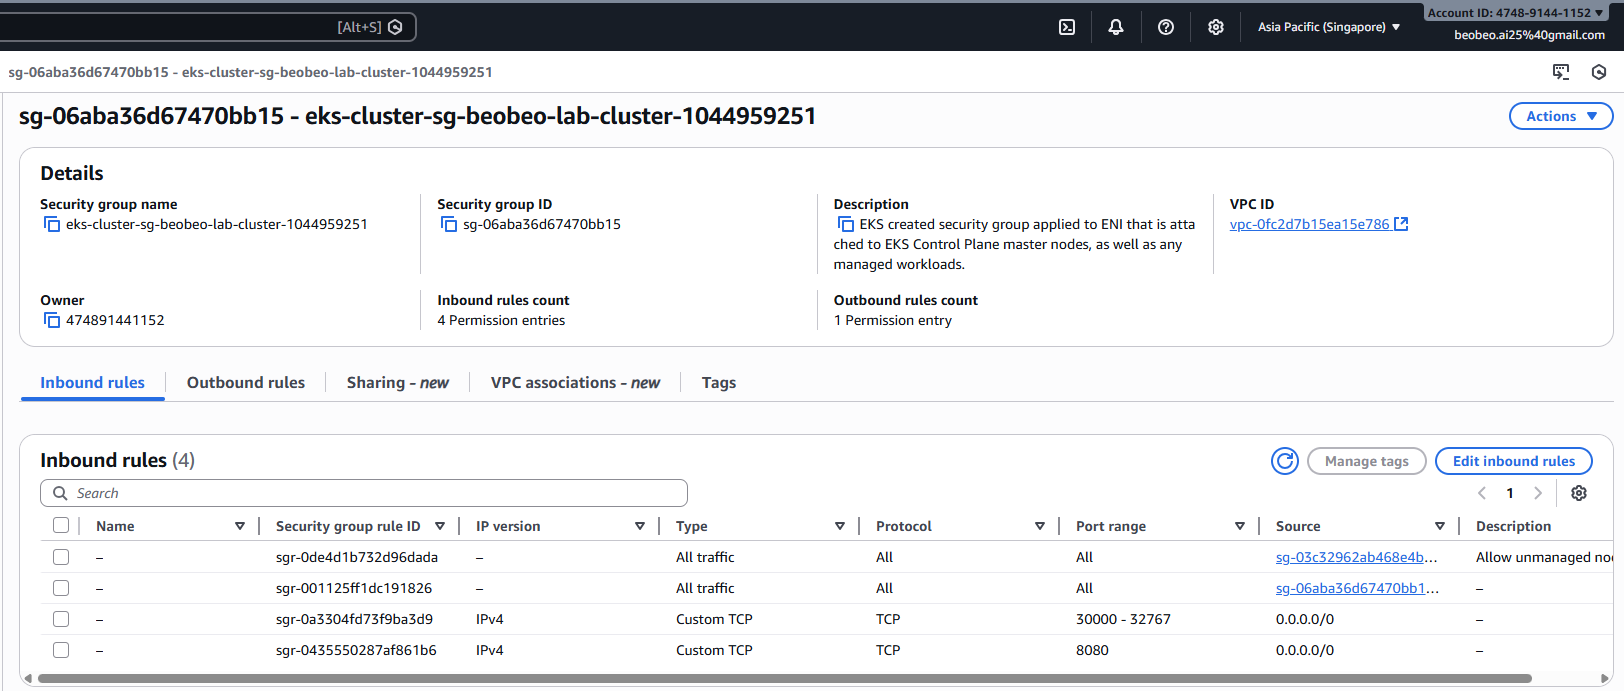This screenshot has width=1624, height=691.
Task: Copy the owner account number
Action: pyautogui.click(x=52, y=320)
